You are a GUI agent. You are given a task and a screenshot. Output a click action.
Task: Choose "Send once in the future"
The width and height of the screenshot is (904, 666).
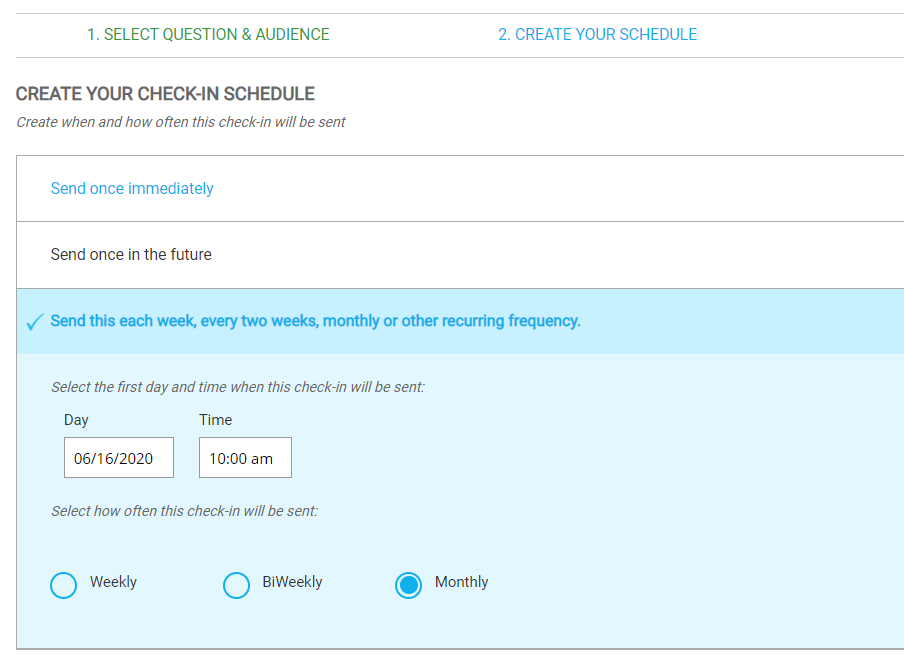pos(131,254)
